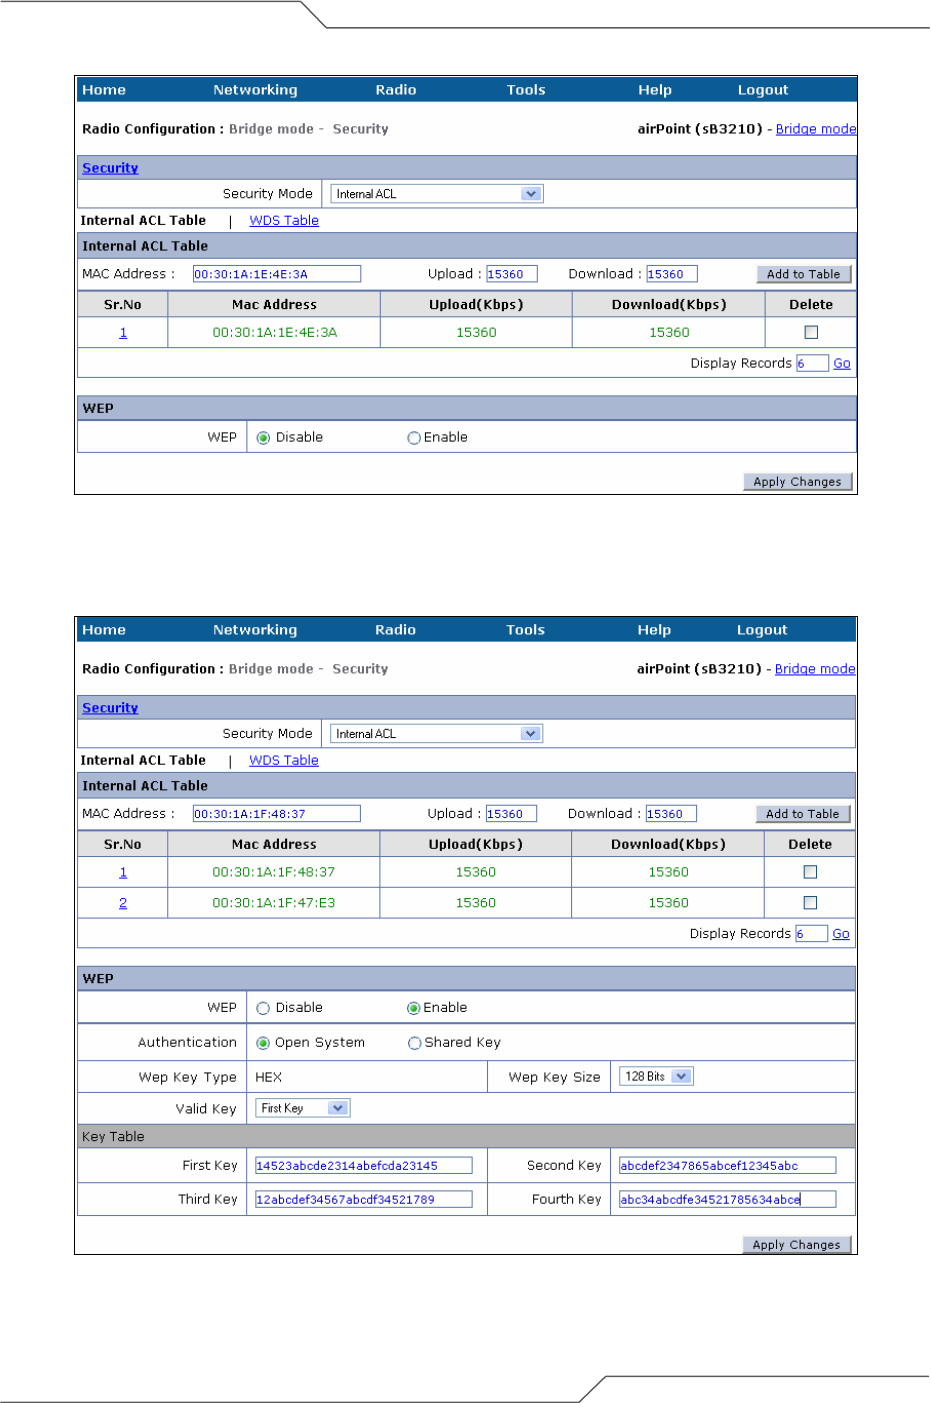The width and height of the screenshot is (931, 1403).
Task: Open Tools menu in bottom panel
Action: click(x=525, y=630)
